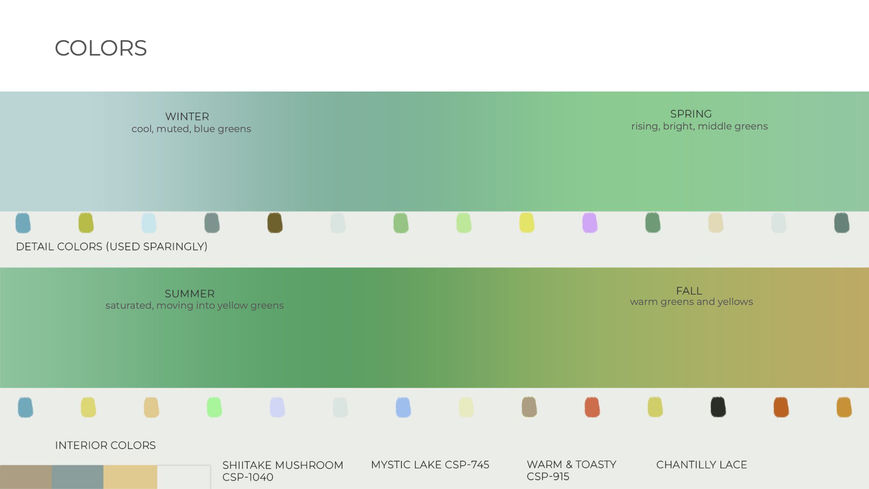The image size is (869, 489).
Task: Pick the Warm & Toasty tan interior block
Action: (x=130, y=477)
